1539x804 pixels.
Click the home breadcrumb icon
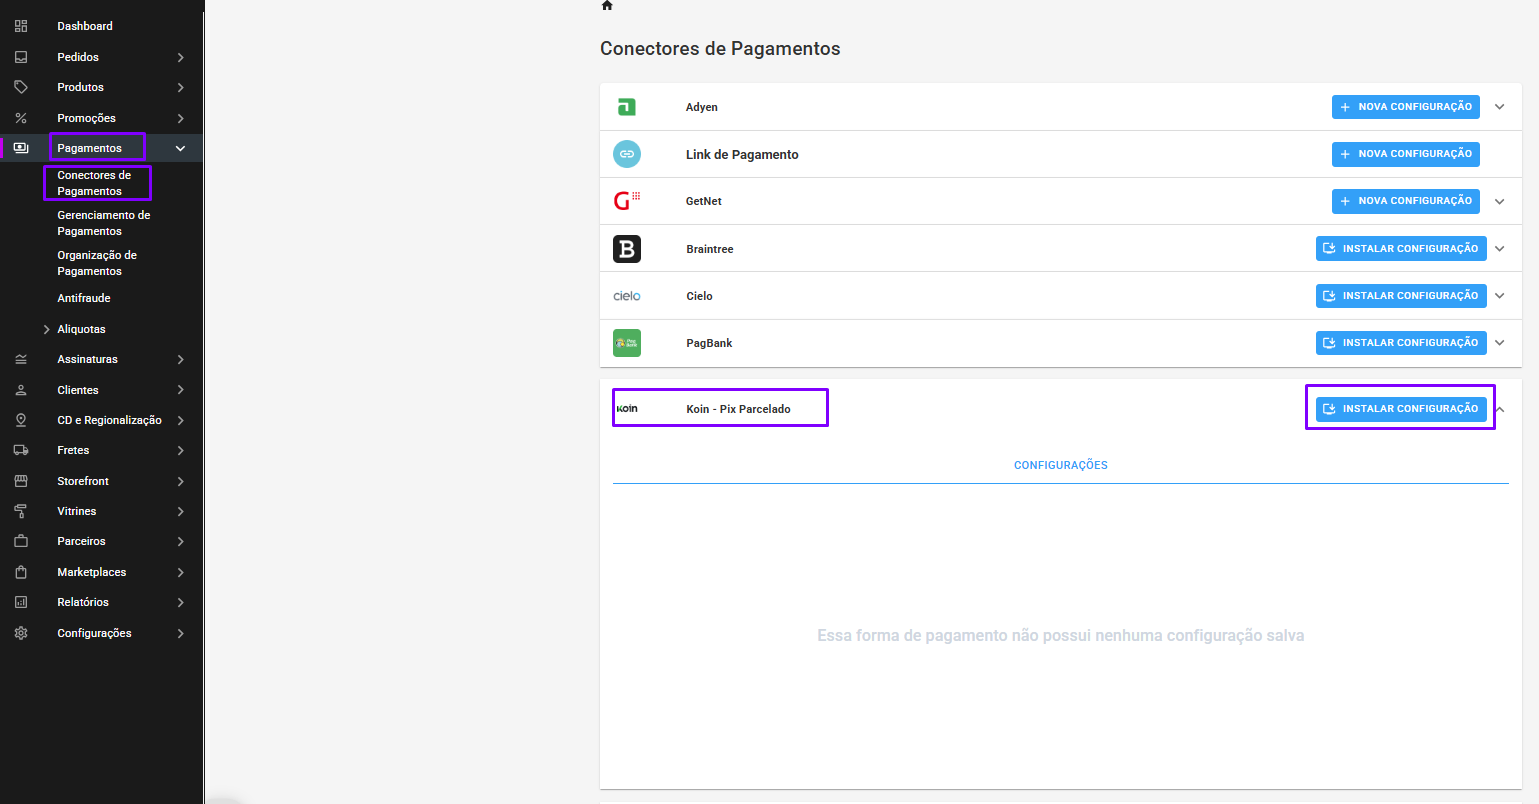[x=607, y=6]
